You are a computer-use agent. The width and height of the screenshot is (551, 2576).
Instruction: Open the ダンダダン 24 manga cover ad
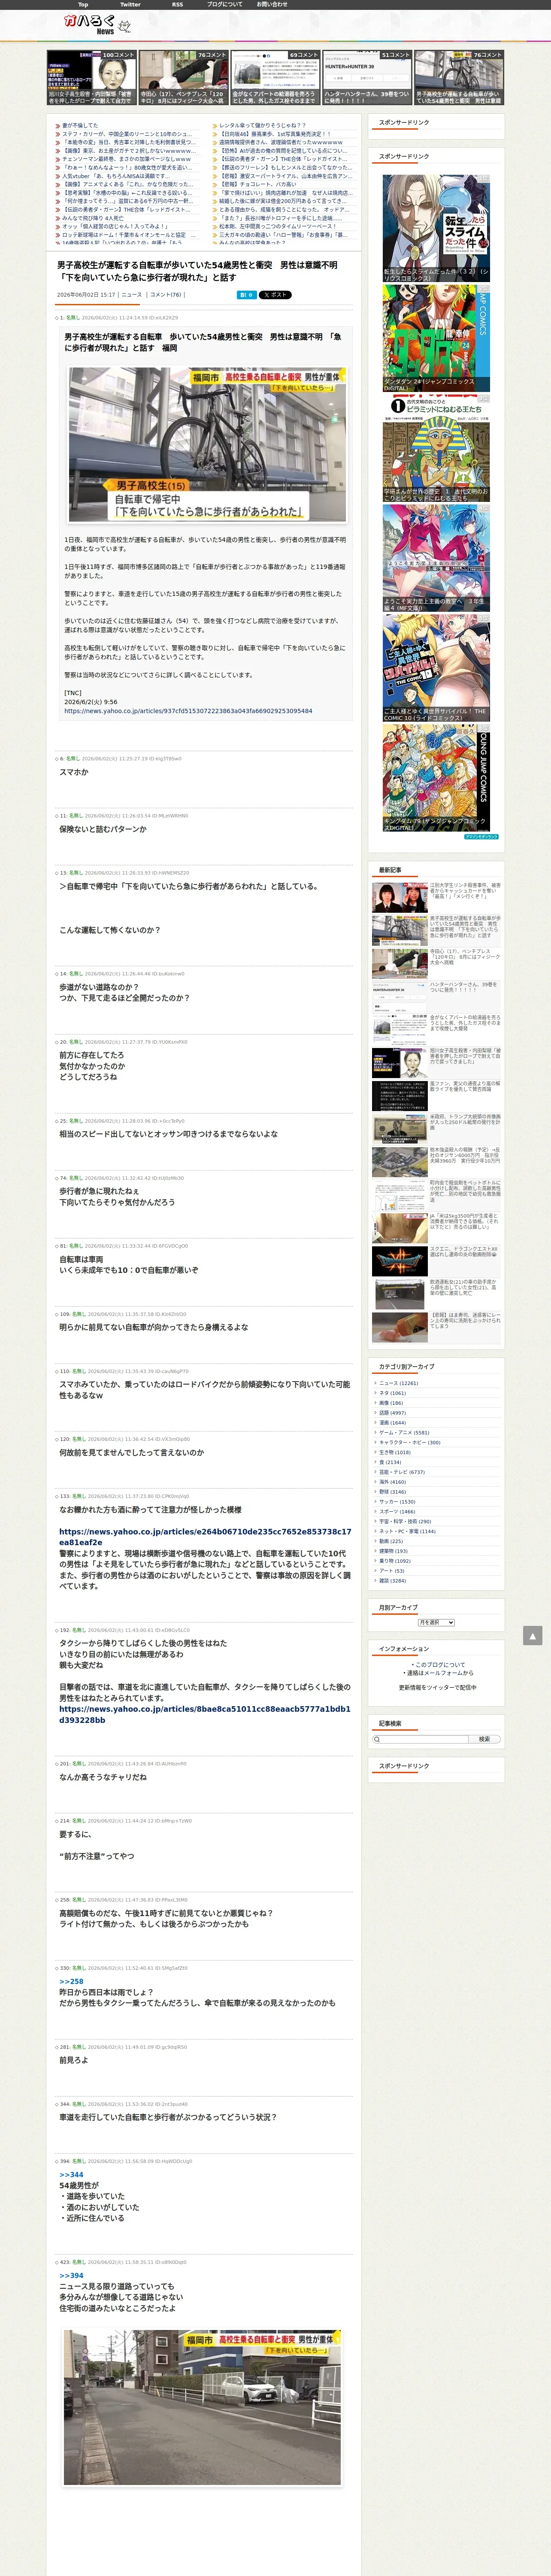(x=436, y=338)
